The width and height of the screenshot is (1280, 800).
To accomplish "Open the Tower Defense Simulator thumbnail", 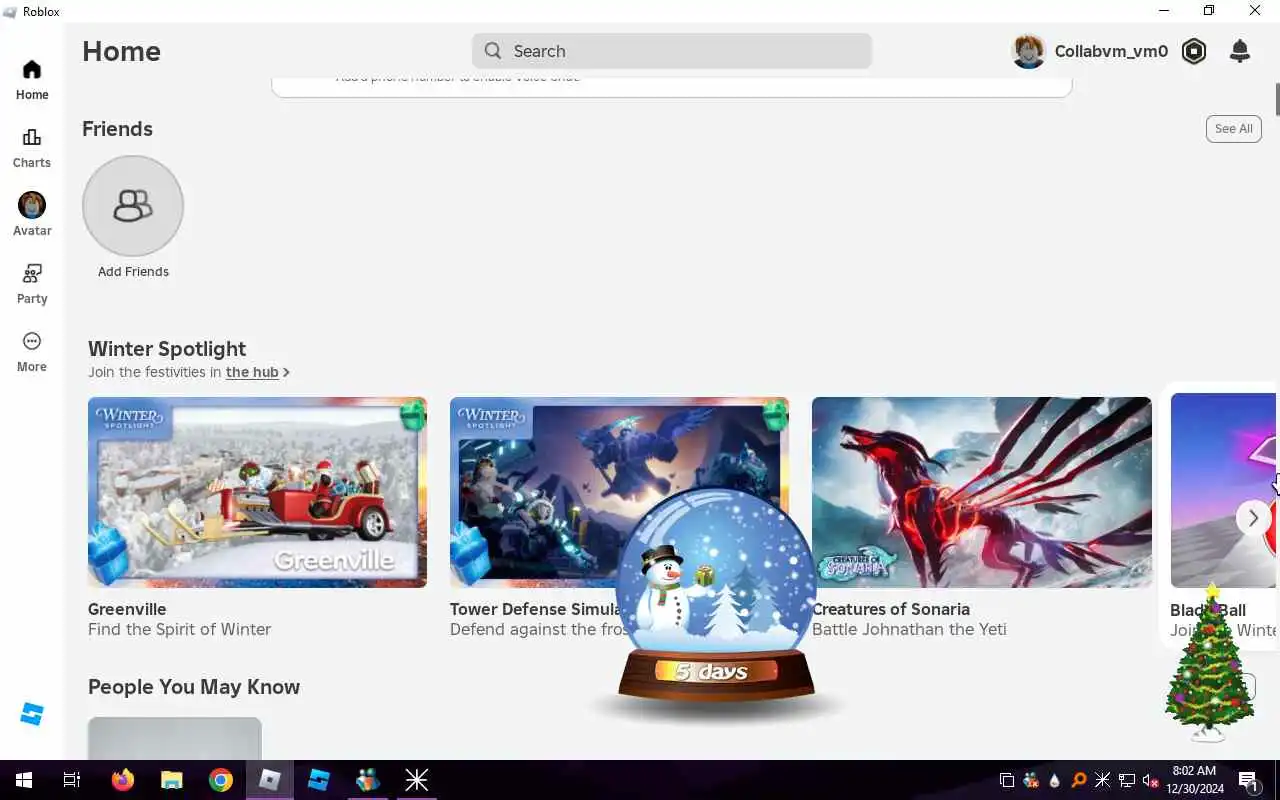I will 619,492.
